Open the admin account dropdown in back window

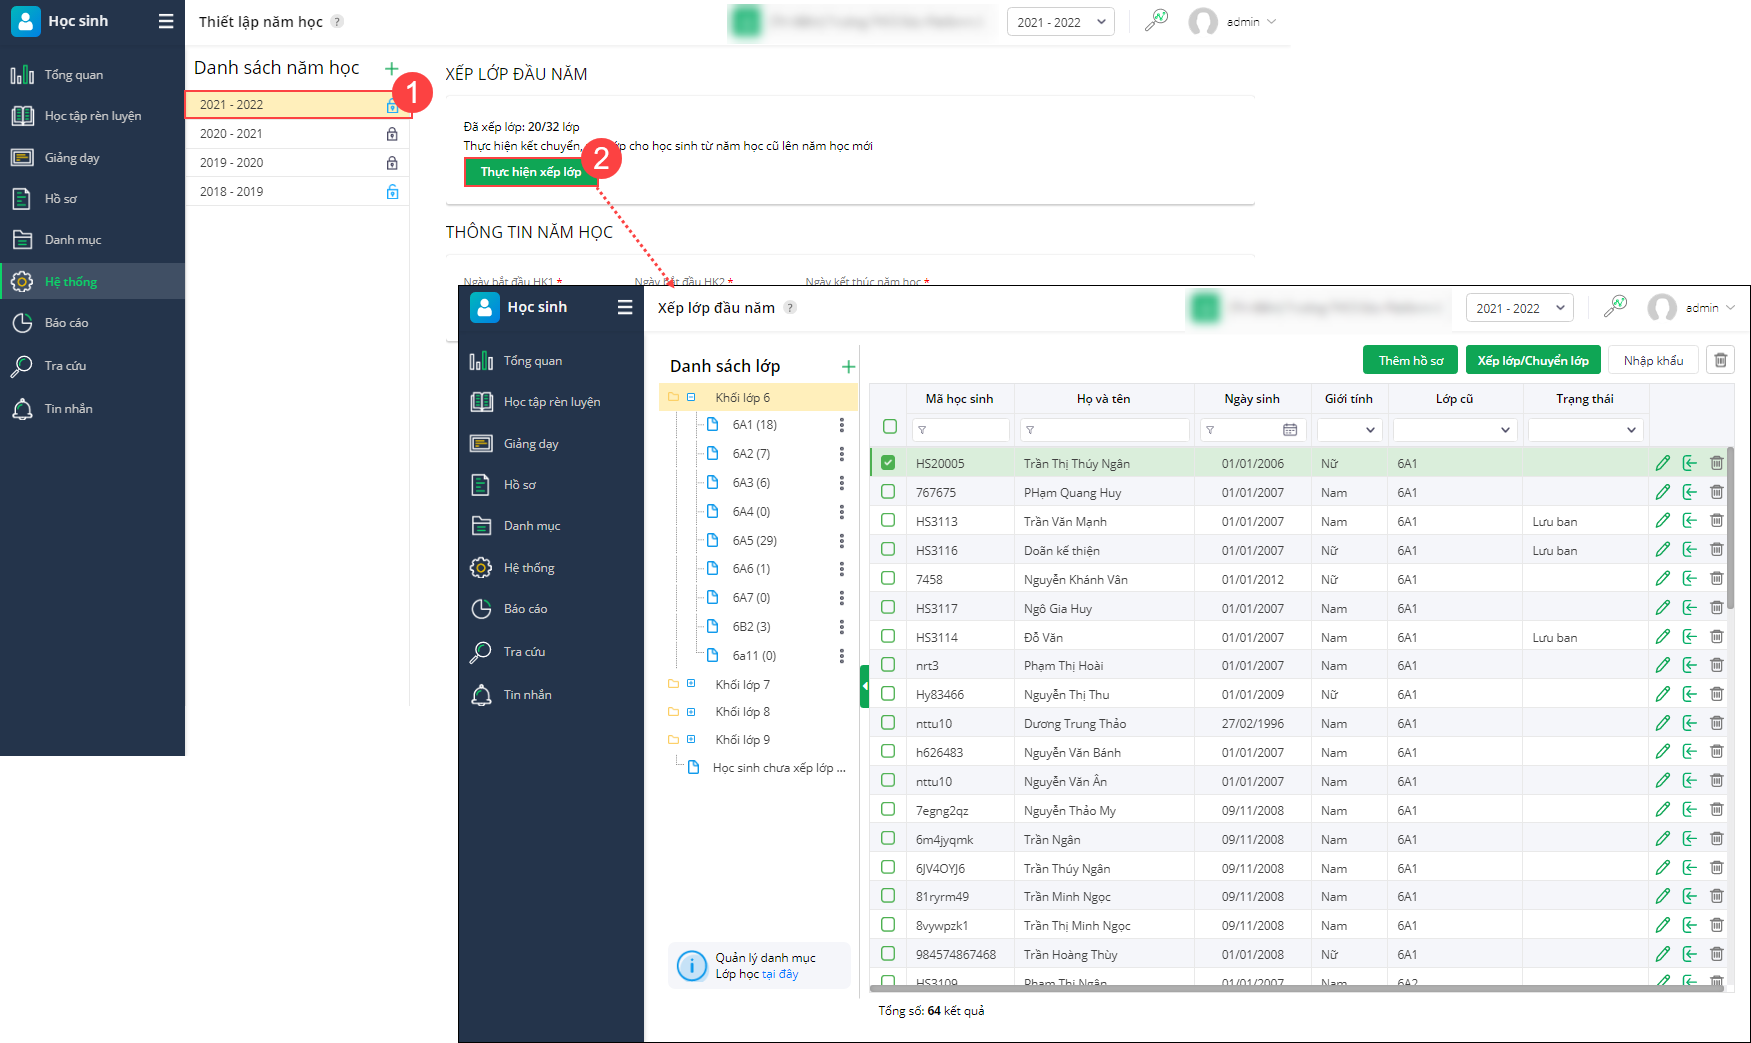coord(1232,22)
